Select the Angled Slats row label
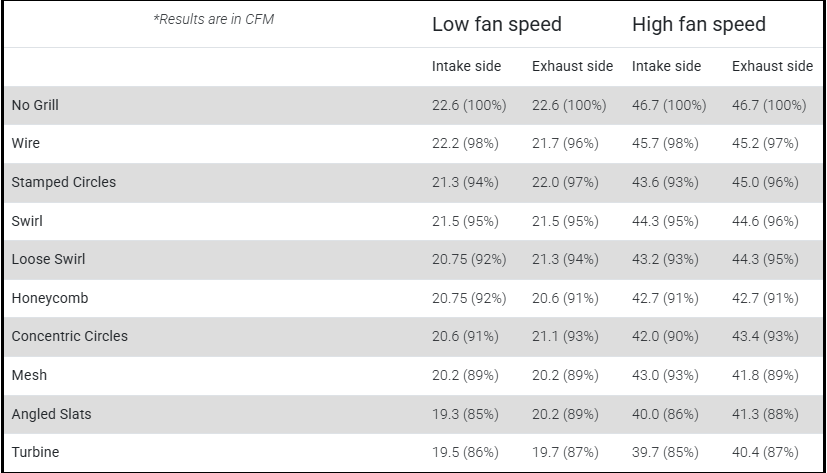Image resolution: width=827 pixels, height=473 pixels. coord(52,414)
